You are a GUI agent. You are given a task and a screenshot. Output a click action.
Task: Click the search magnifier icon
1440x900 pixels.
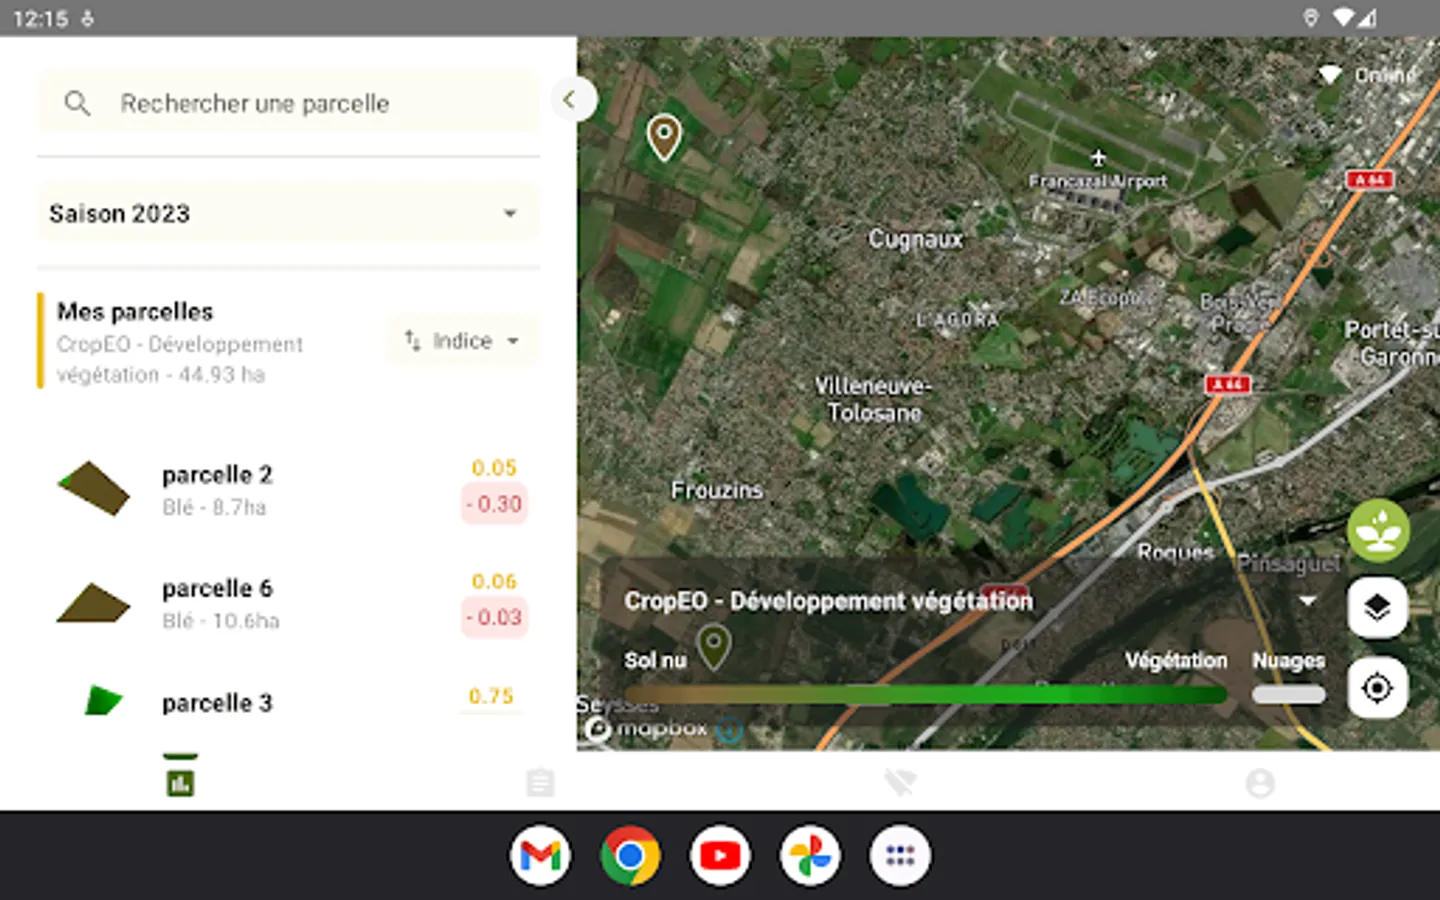pos(77,103)
